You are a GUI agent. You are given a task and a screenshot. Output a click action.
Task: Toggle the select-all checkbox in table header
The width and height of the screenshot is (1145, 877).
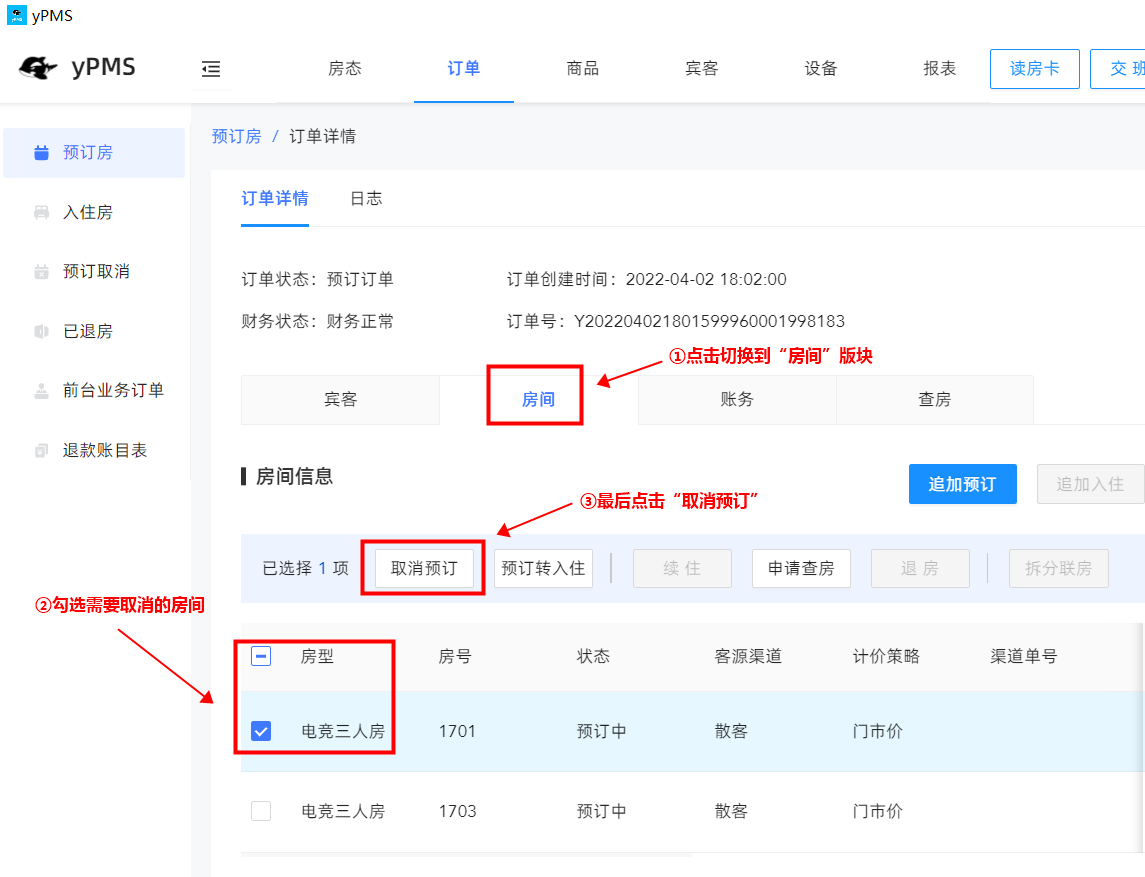tap(261, 656)
